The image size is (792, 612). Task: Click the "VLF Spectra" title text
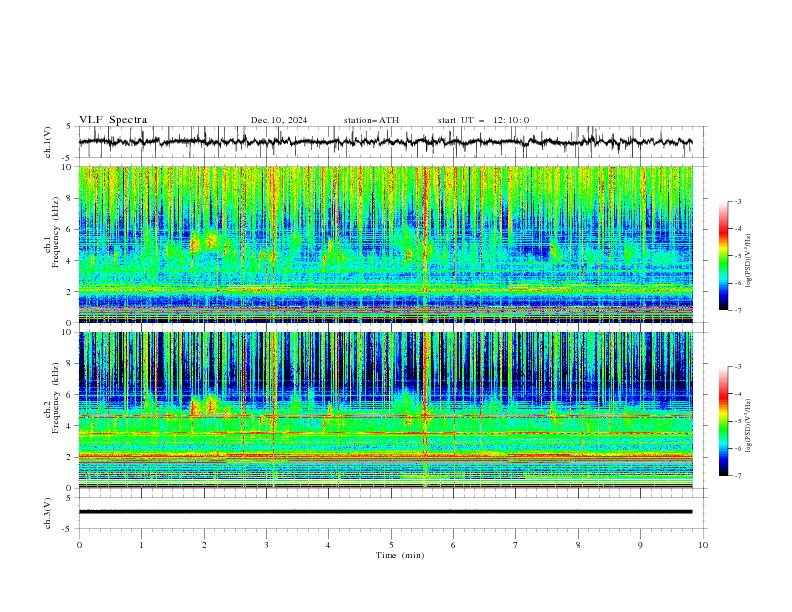(113, 120)
